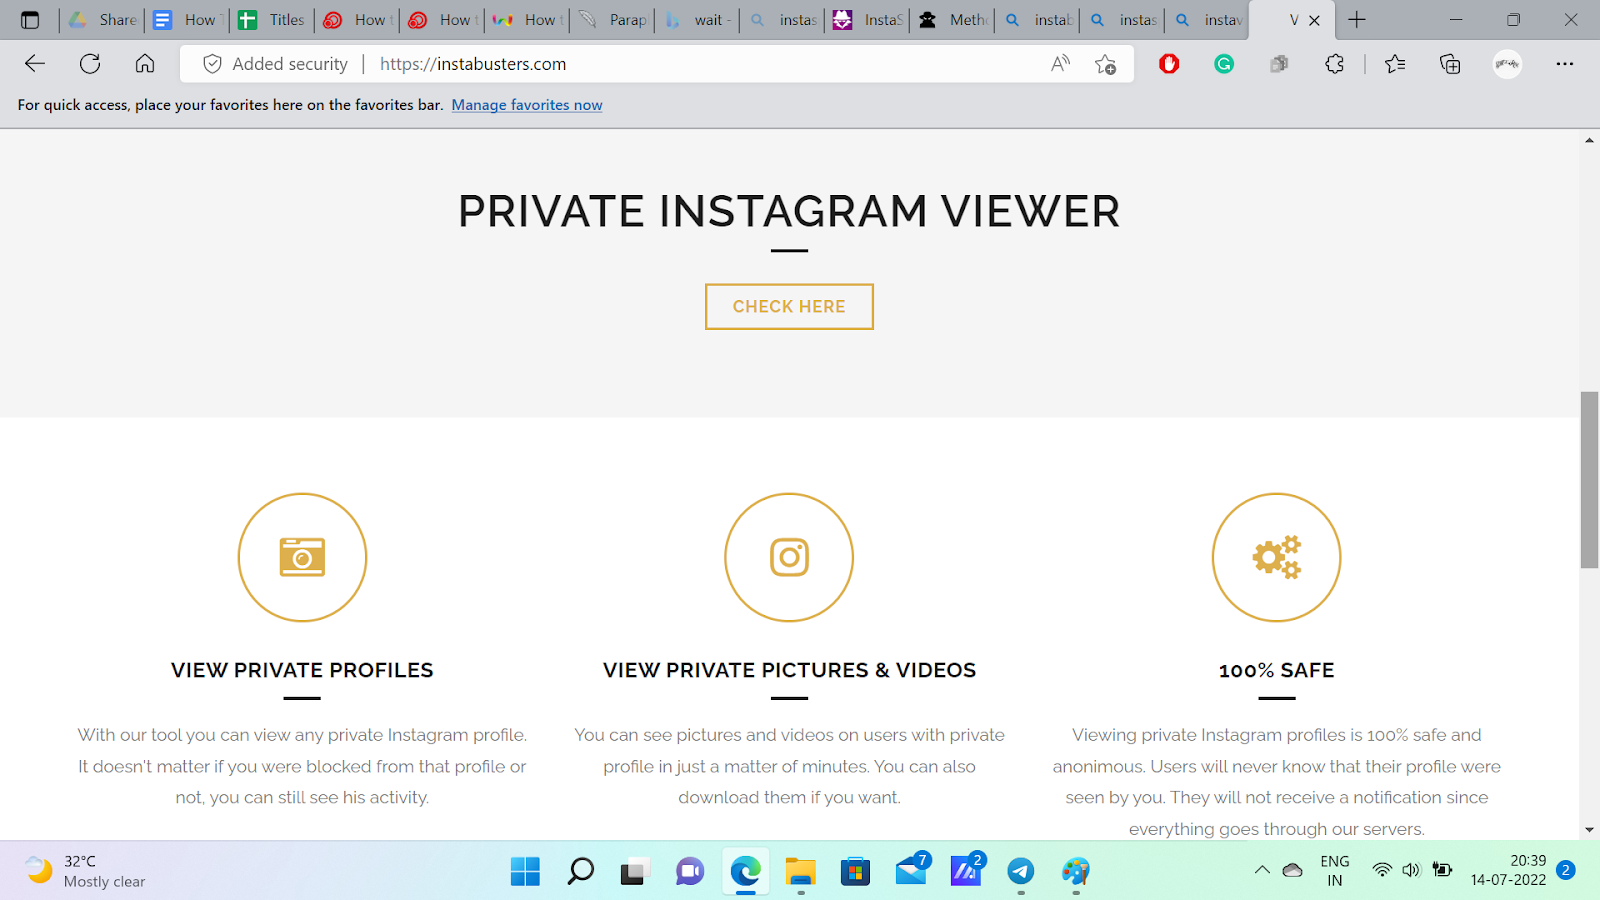Open the Wi-Fi network tray icon
Image resolution: width=1600 pixels, height=900 pixels.
[x=1382, y=870]
